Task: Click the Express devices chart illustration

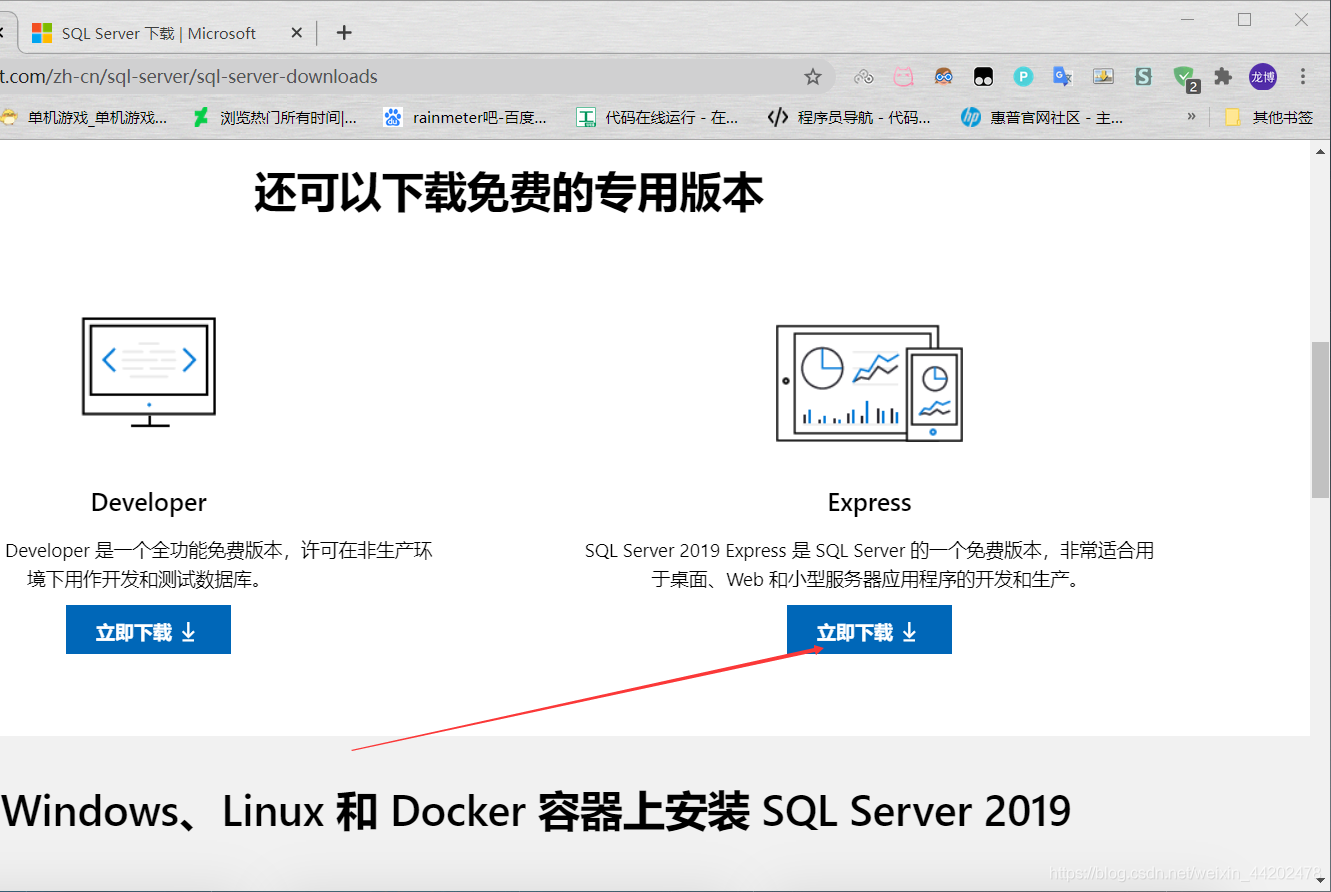Action: 869,383
